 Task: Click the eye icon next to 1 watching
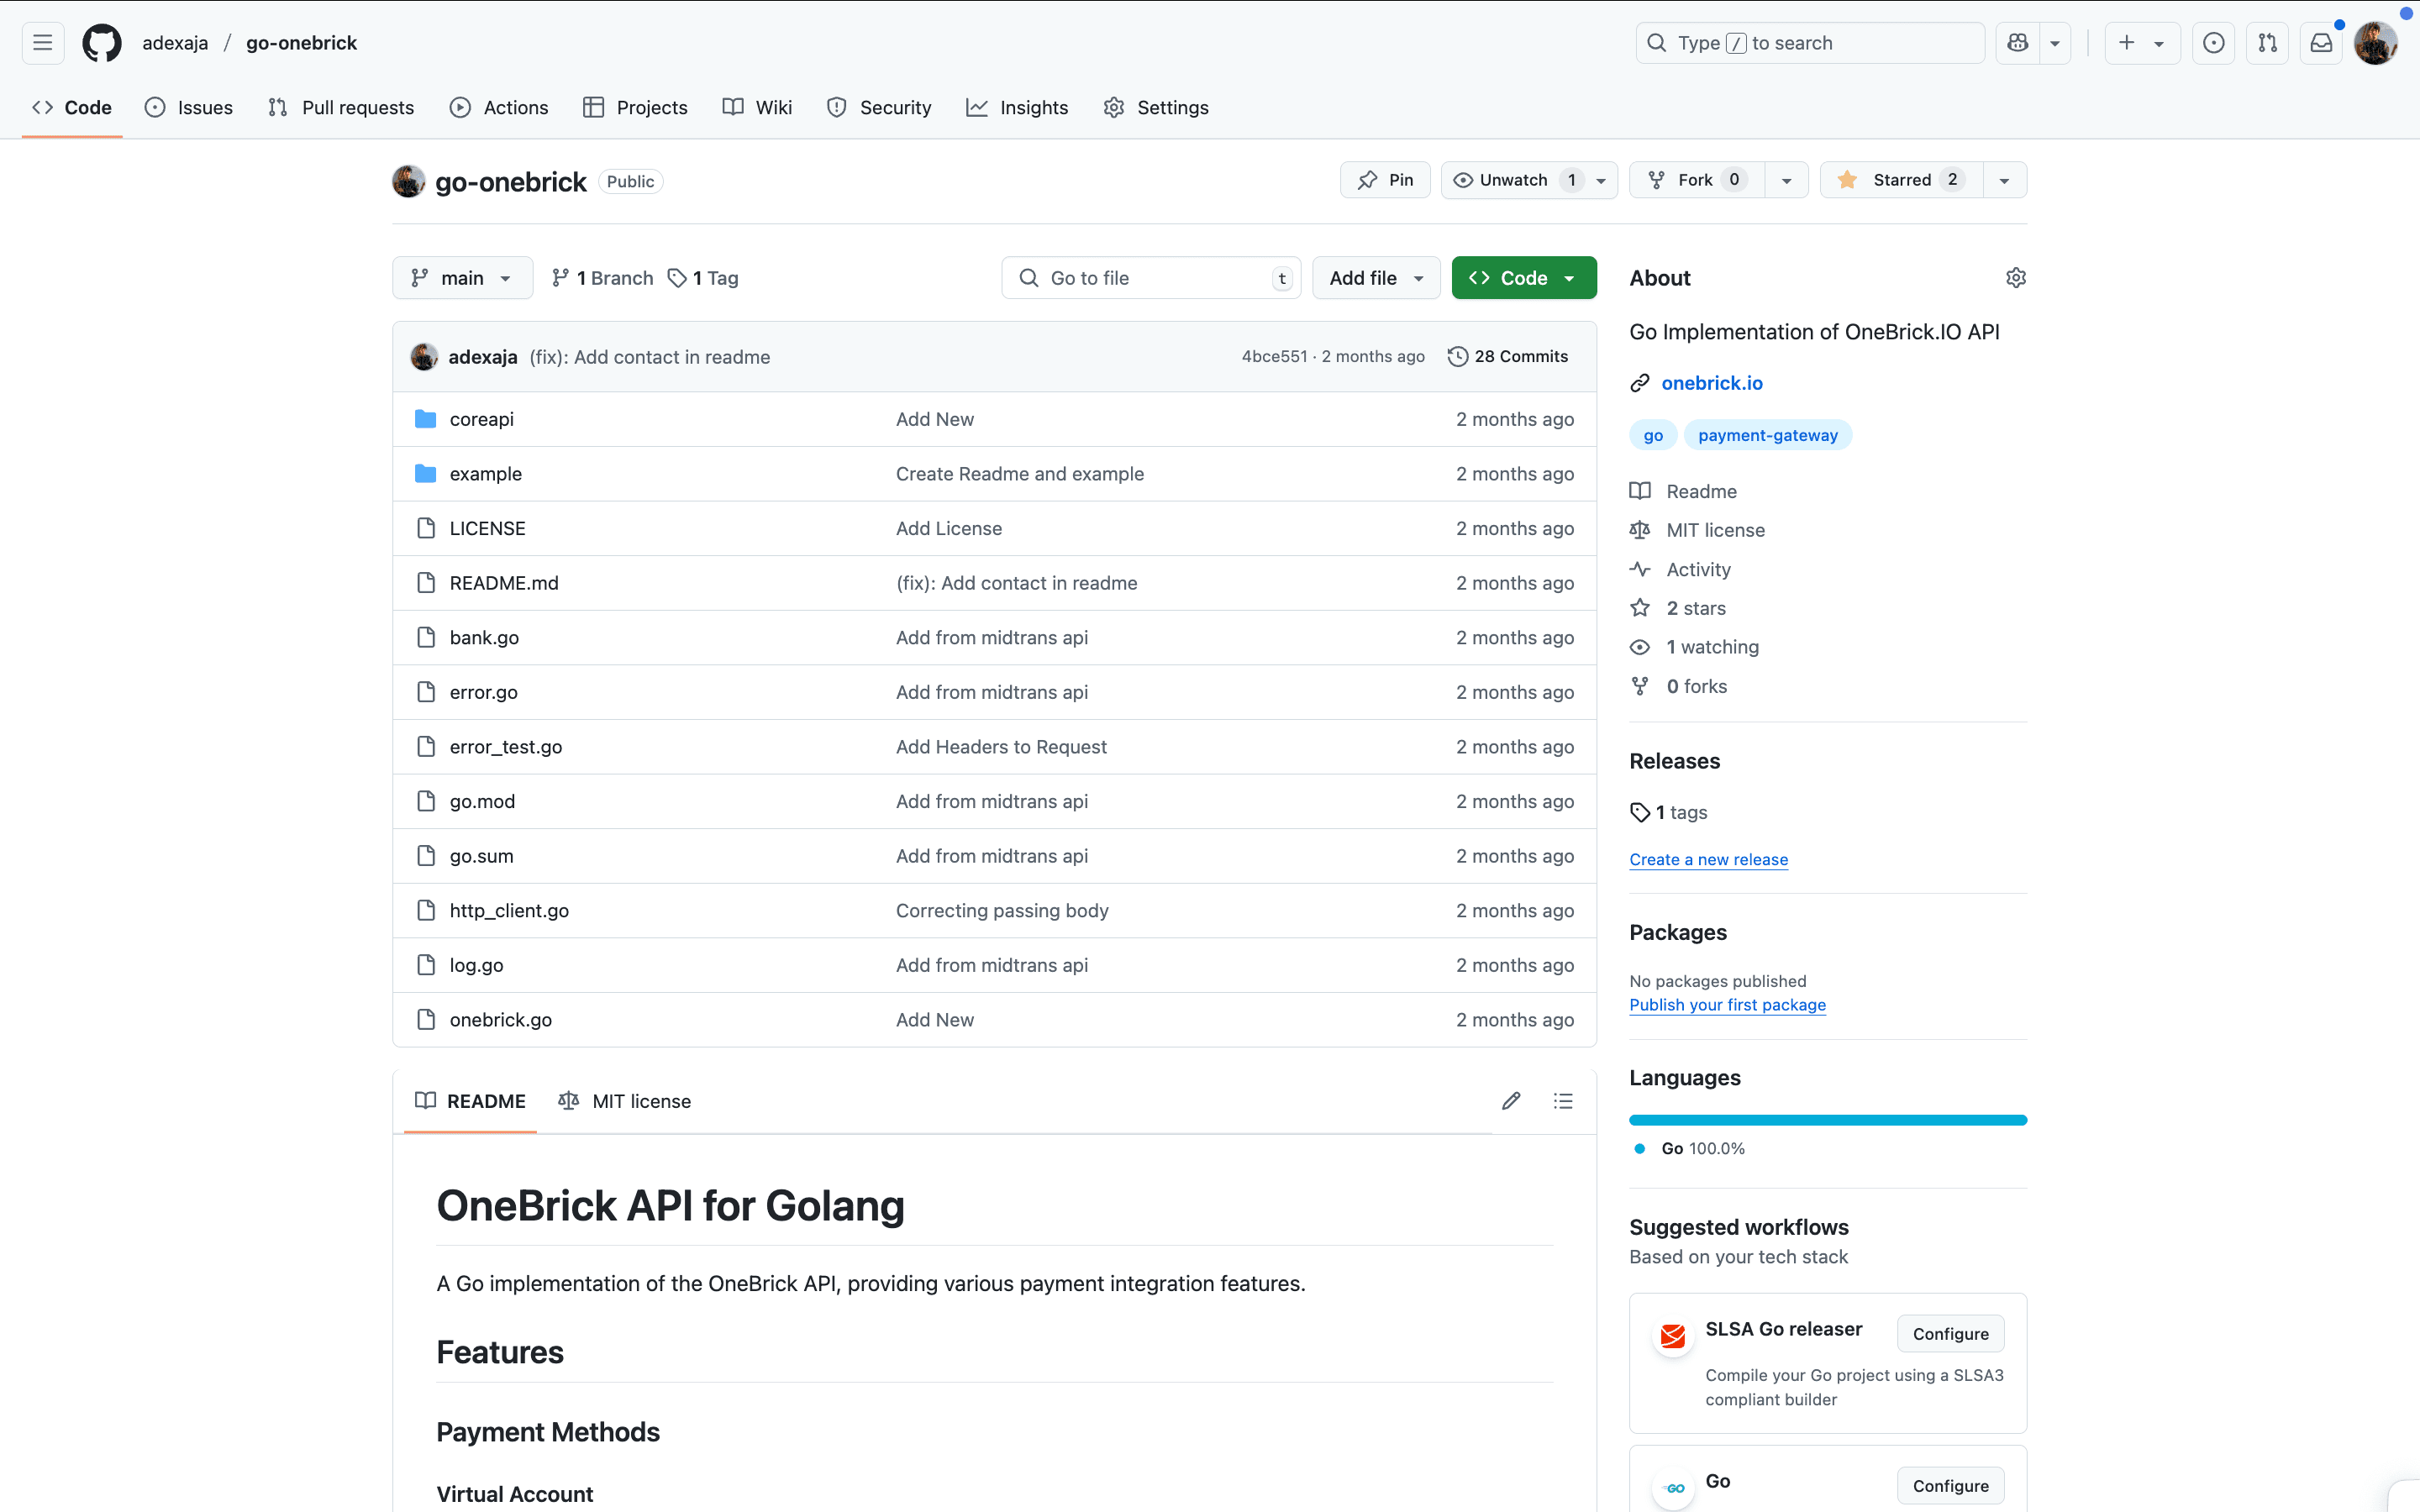(1639, 647)
